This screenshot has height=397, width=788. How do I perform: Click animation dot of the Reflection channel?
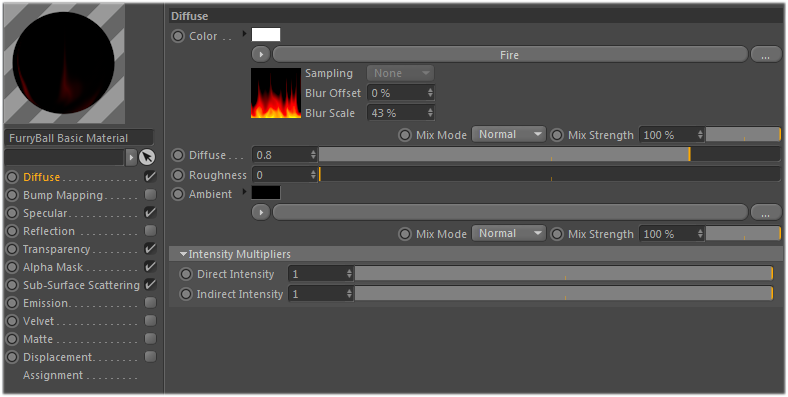coord(12,231)
